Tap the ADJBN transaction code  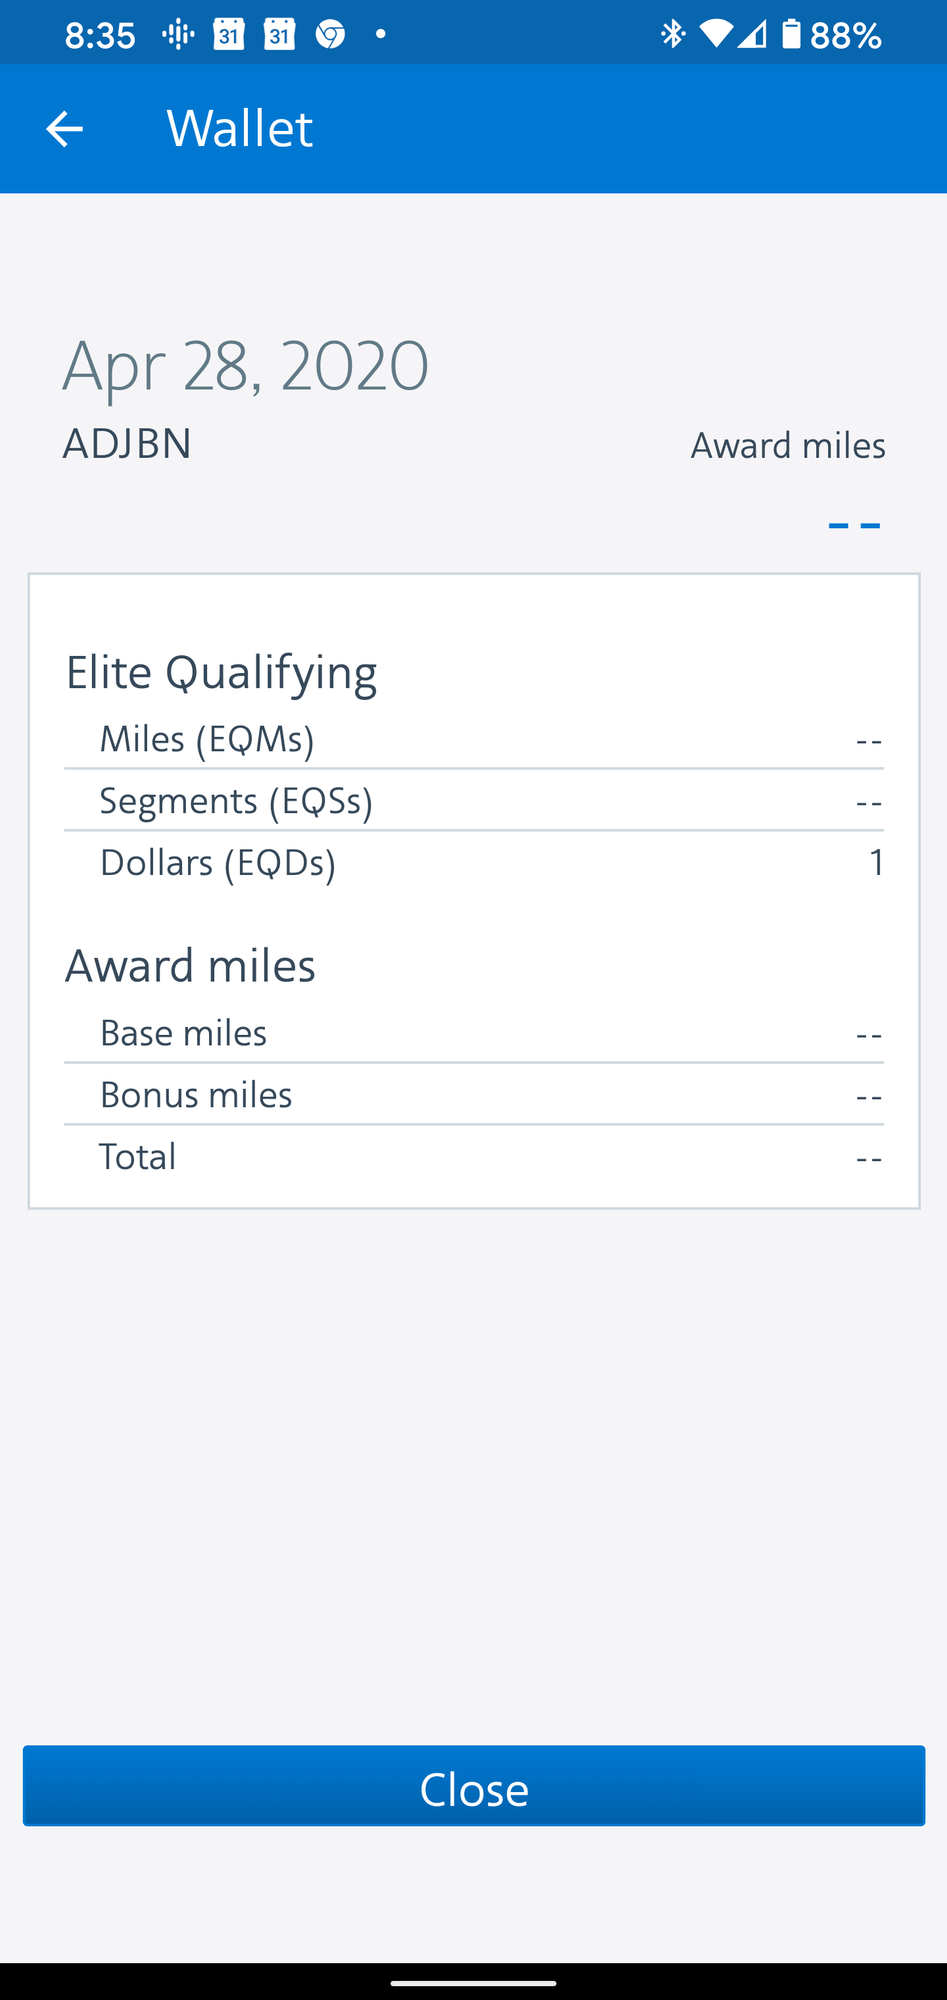coord(127,444)
